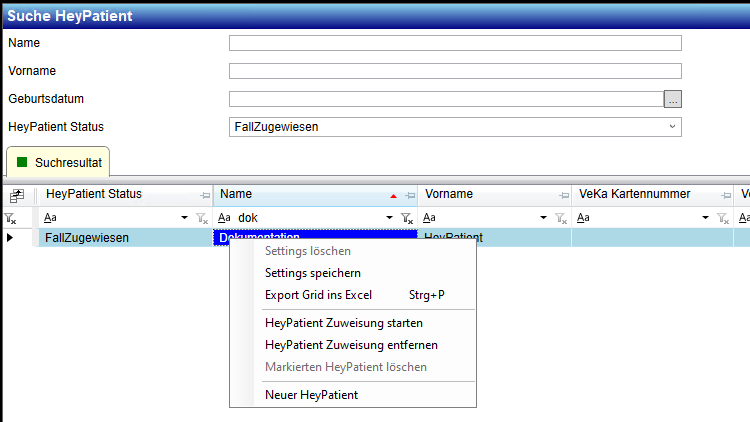Expand Vorname column filter dropdown
The height and width of the screenshot is (422, 750).
[x=543, y=218]
